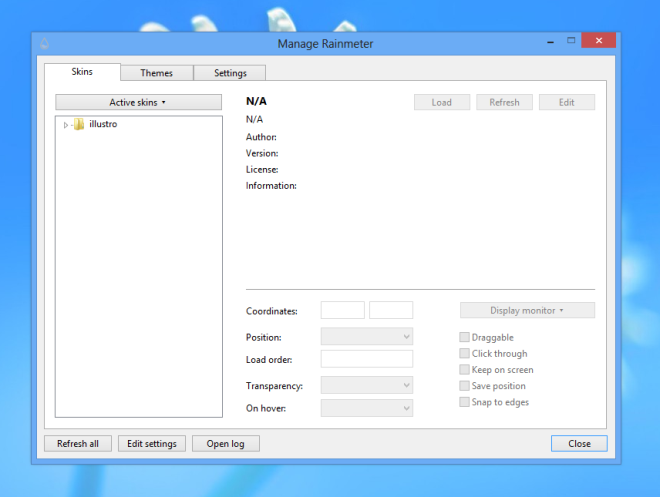The width and height of the screenshot is (660, 497).
Task: Click the bold N/A skin title
Action: tap(256, 101)
